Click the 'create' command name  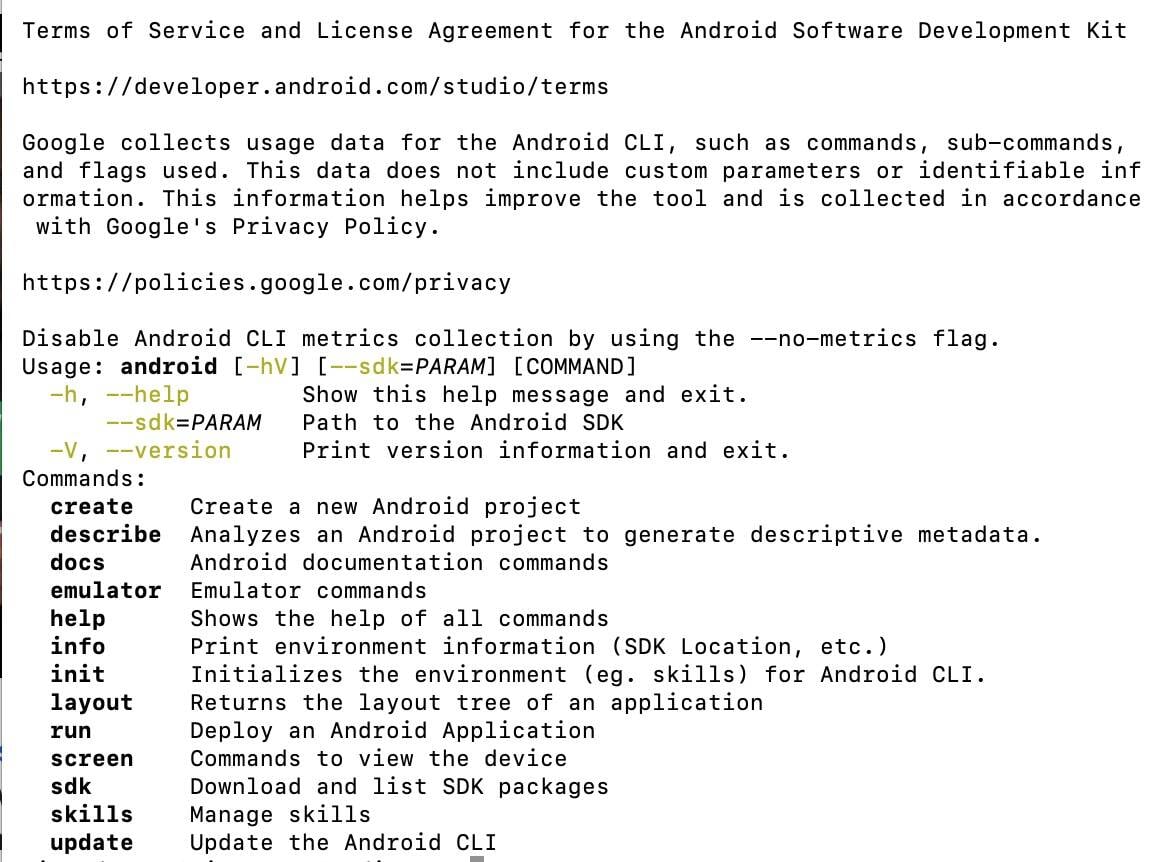pos(91,507)
